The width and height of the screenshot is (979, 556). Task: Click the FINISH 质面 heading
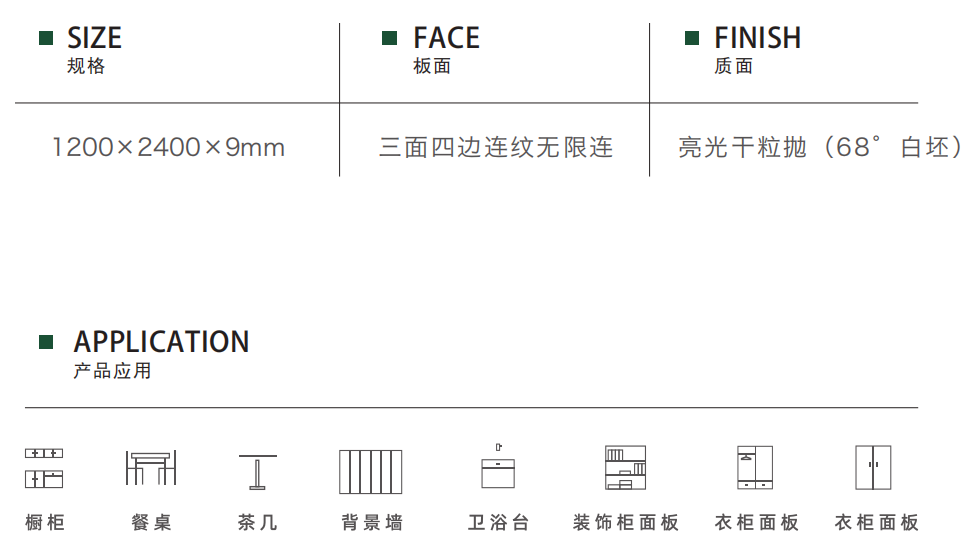click(x=757, y=50)
